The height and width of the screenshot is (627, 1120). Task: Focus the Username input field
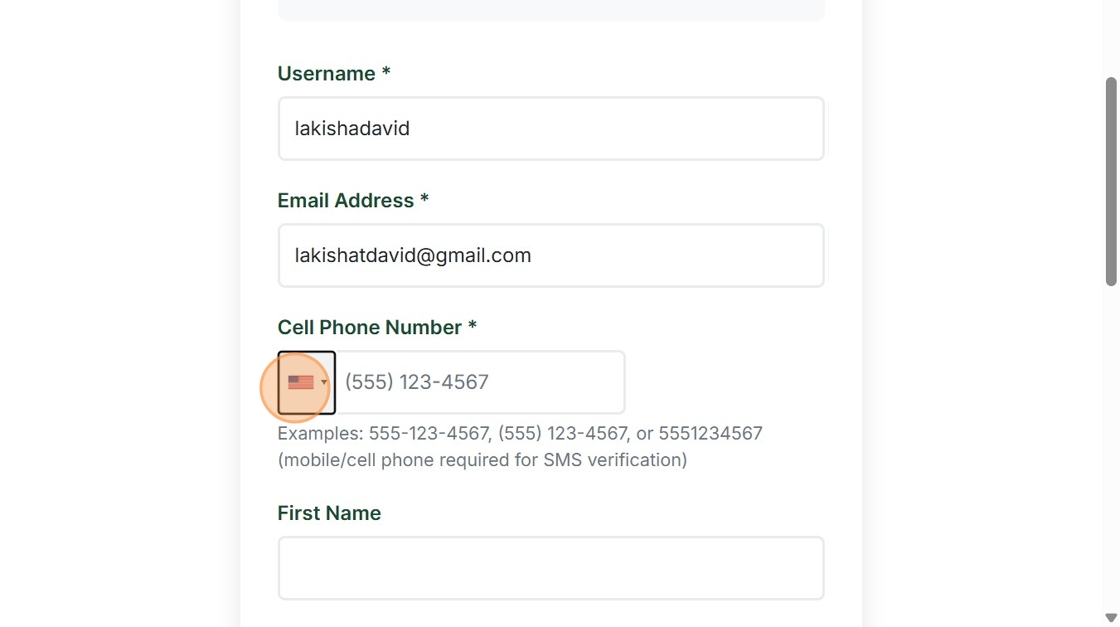(x=550, y=129)
